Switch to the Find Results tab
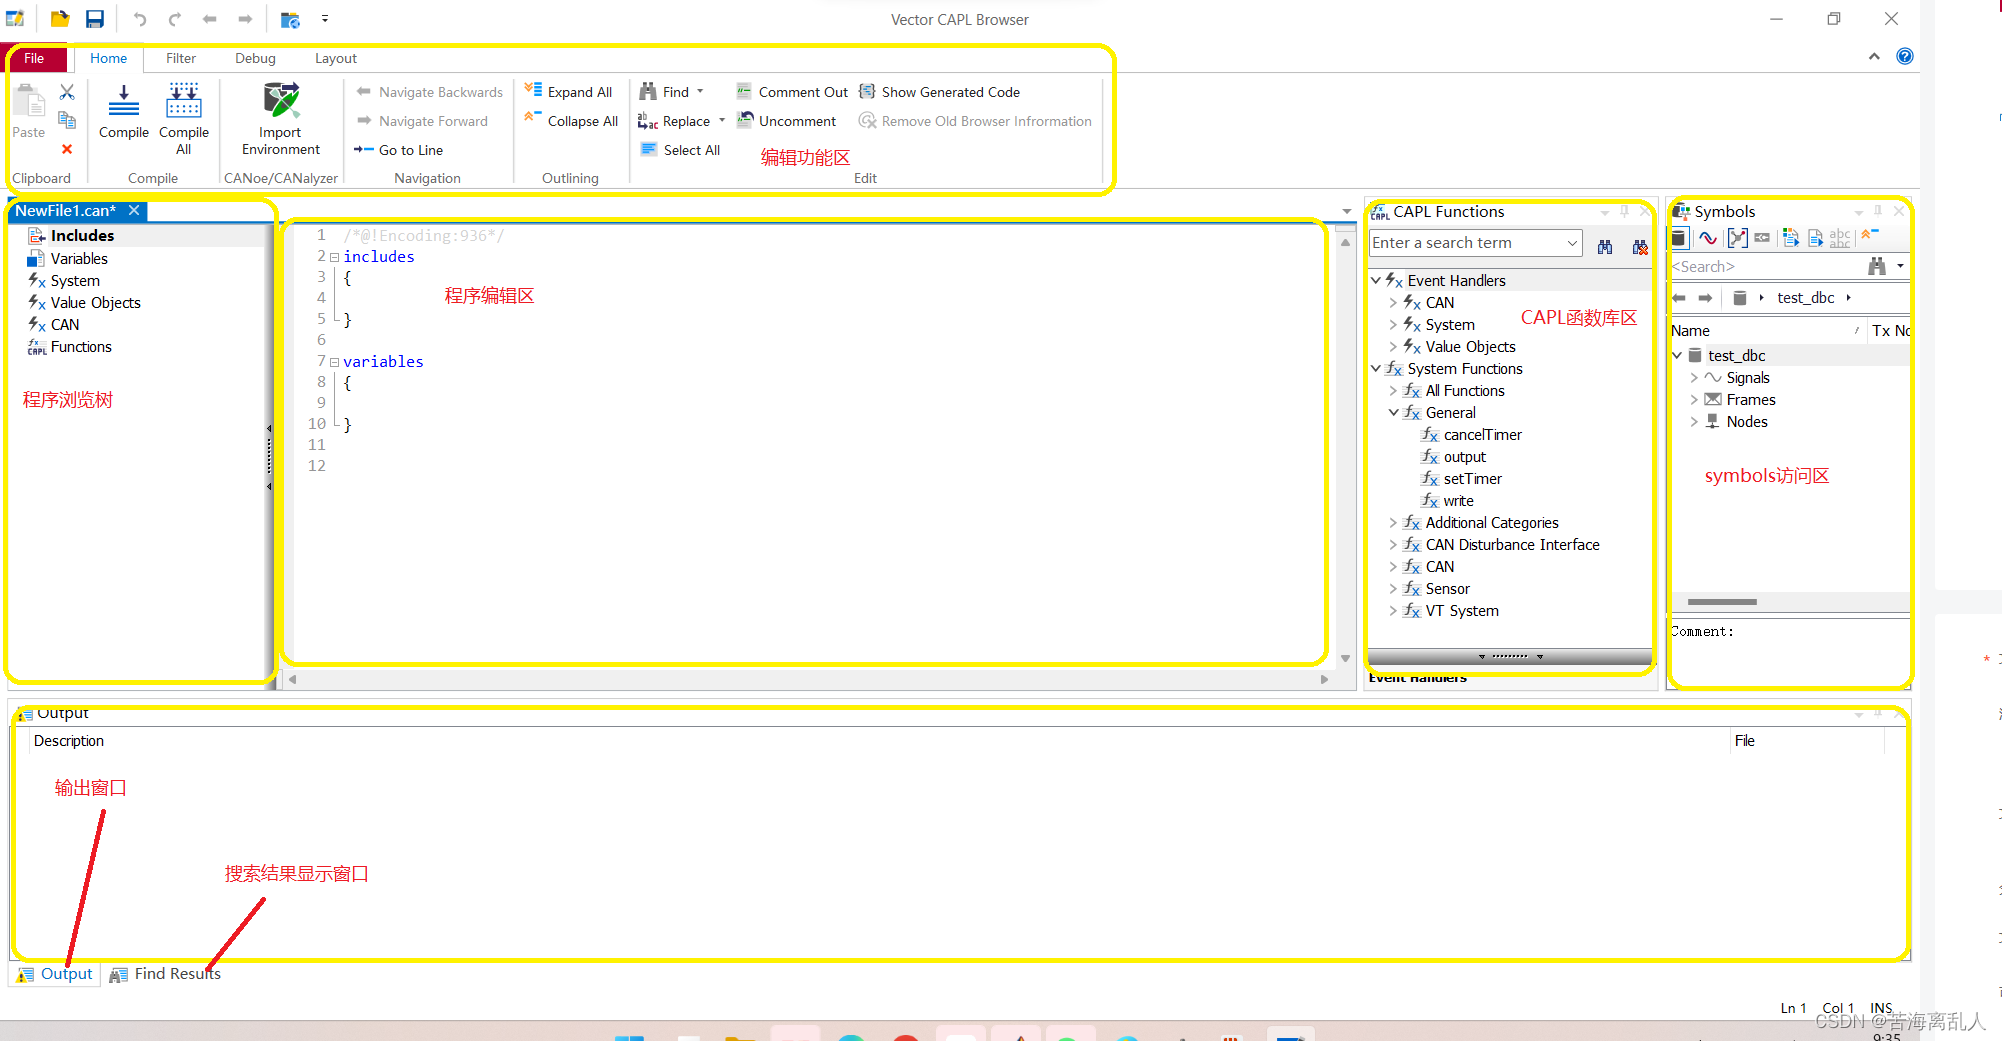Screen dimensions: 2002x1041 tap(165, 974)
